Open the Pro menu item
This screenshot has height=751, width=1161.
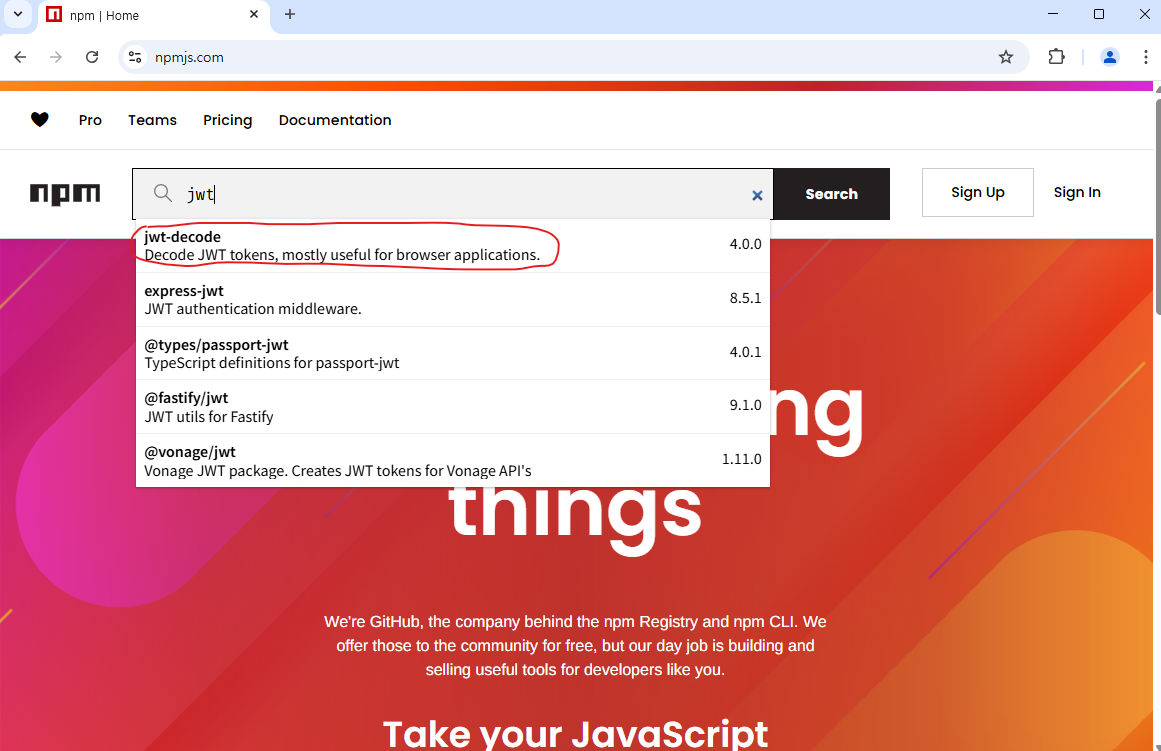pos(90,120)
